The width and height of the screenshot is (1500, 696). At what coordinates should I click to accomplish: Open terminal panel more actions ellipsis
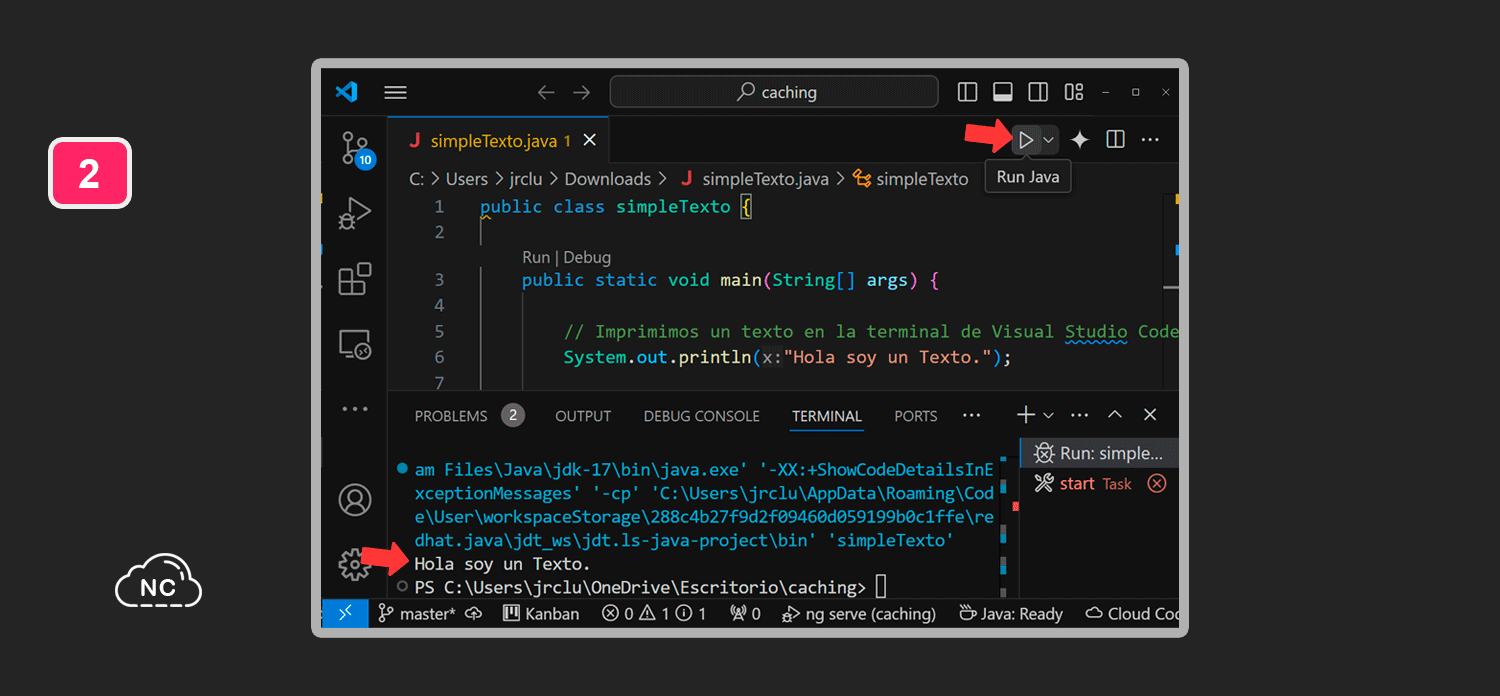[1080, 415]
